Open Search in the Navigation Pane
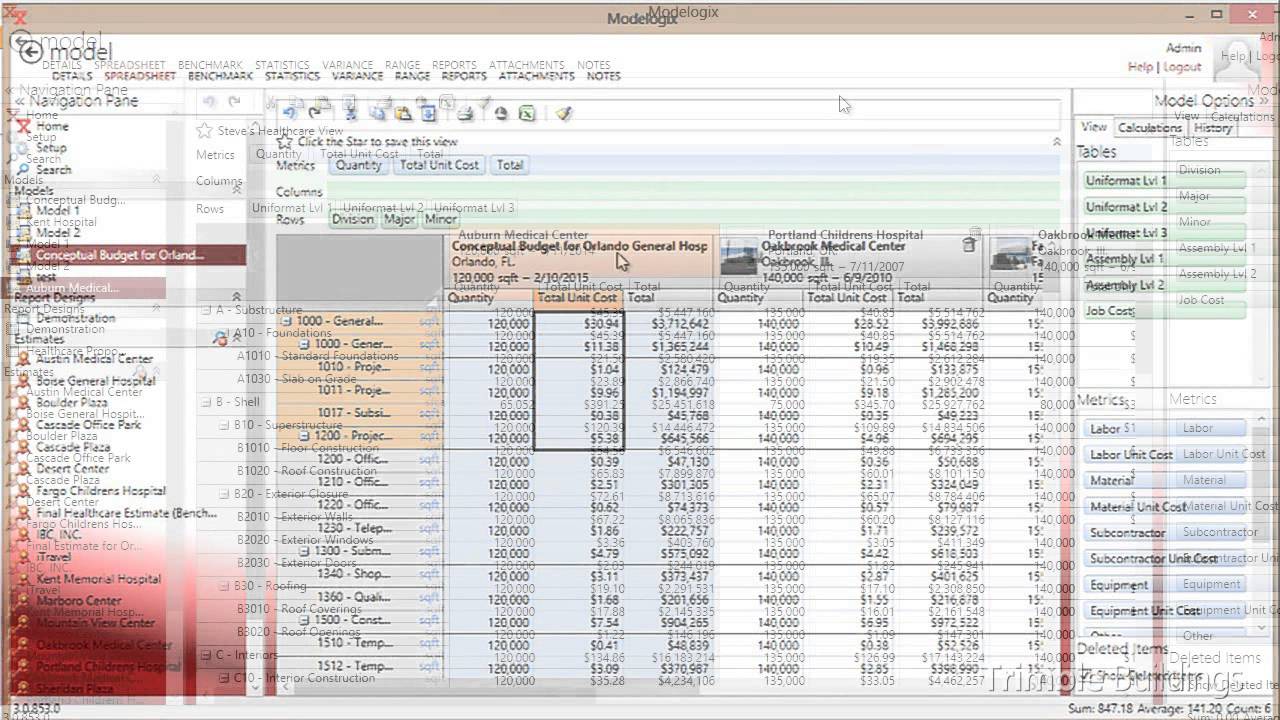 point(53,170)
